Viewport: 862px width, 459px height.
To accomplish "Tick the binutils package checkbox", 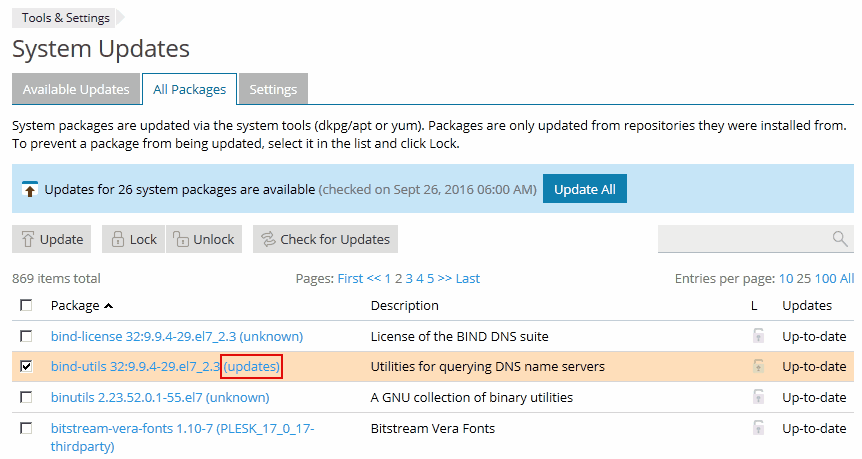I will point(26,397).
